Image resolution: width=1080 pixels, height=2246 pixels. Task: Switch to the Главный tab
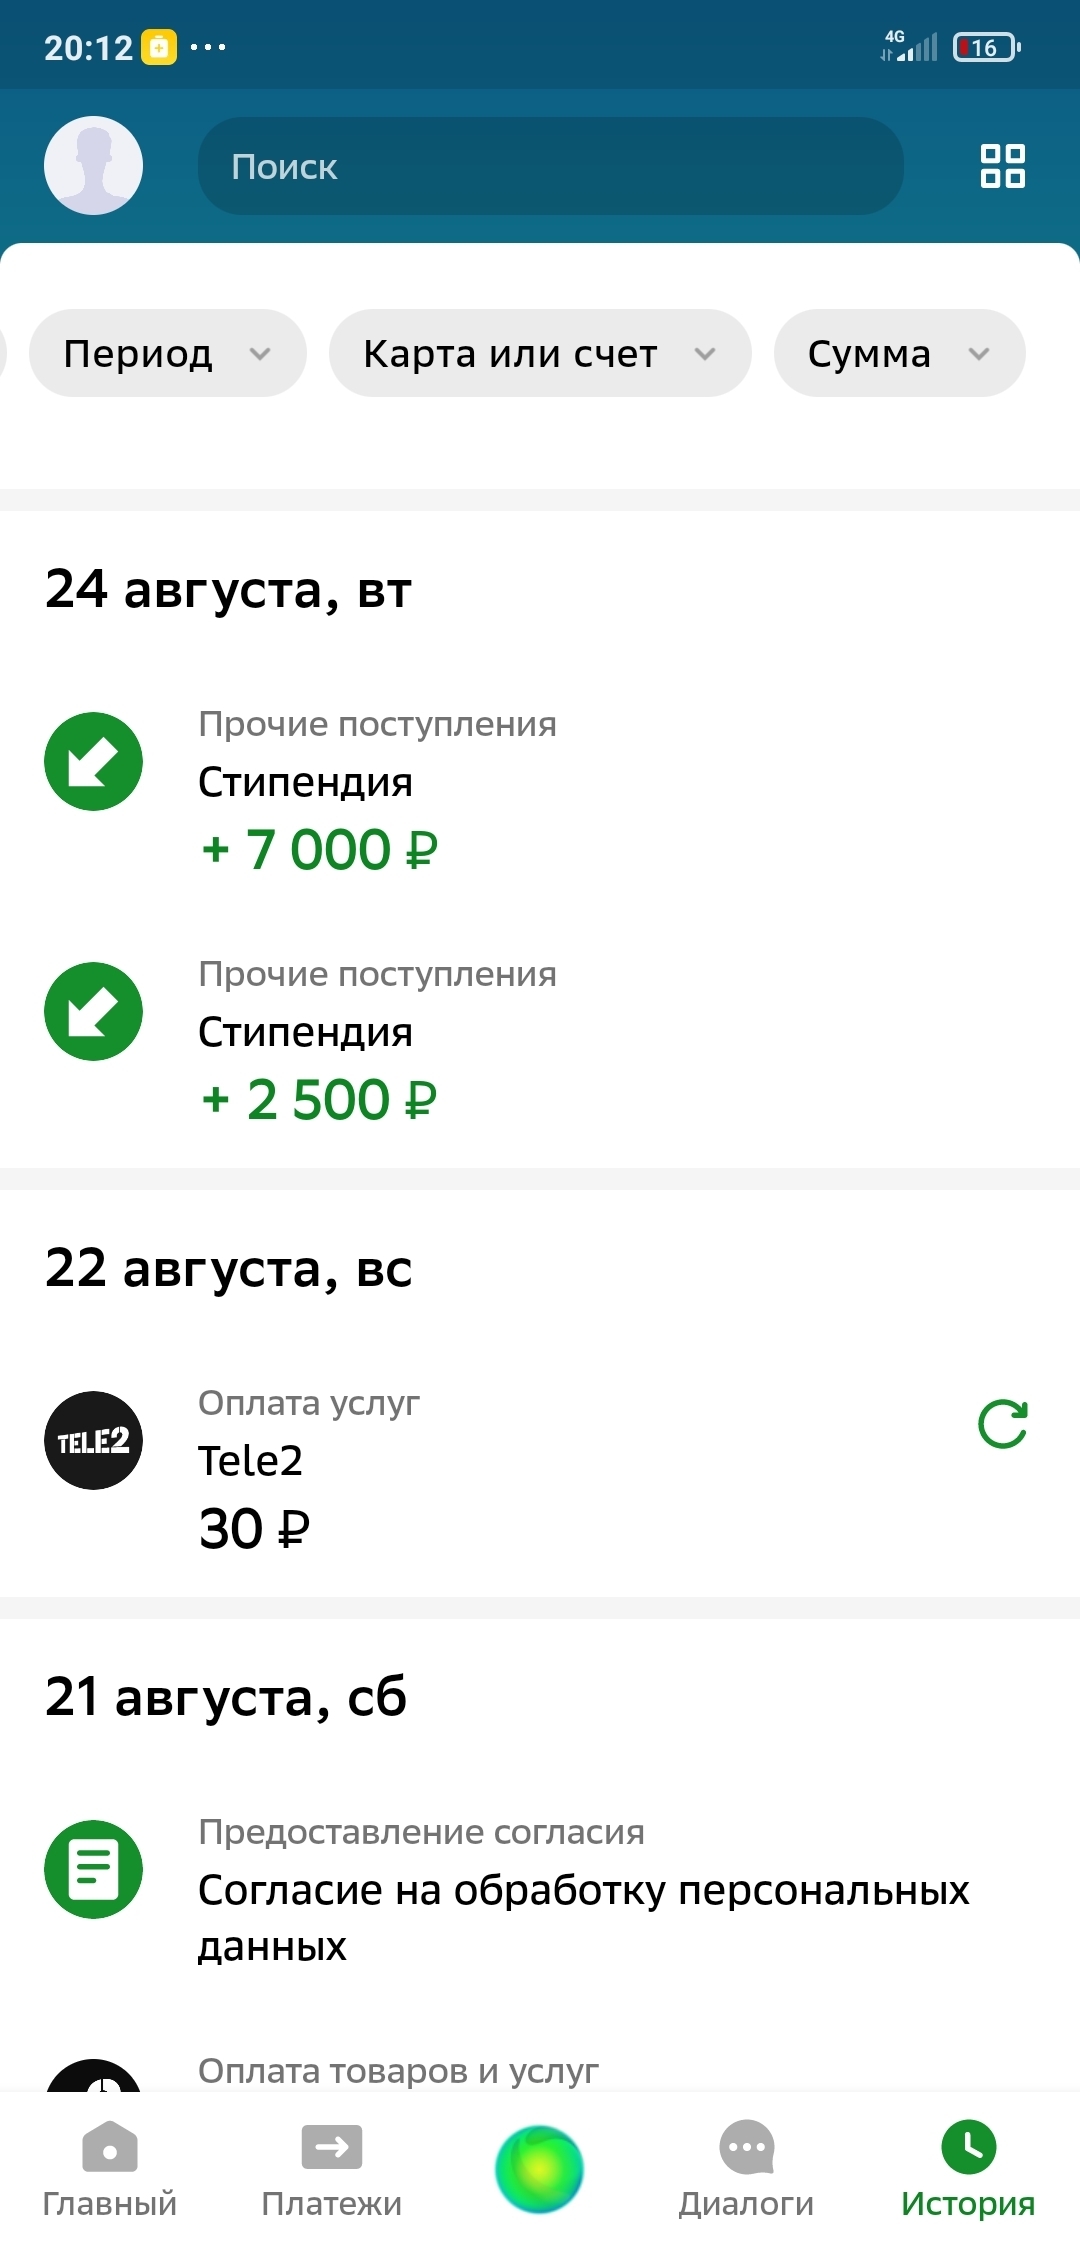click(x=109, y=2170)
